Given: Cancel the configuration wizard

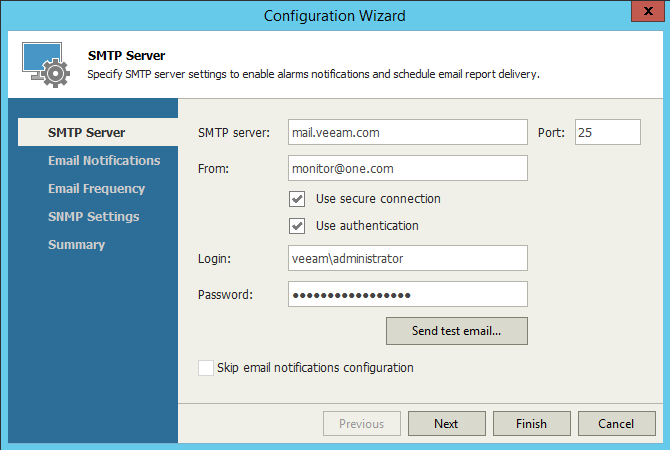Looking at the screenshot, I should click(x=616, y=424).
